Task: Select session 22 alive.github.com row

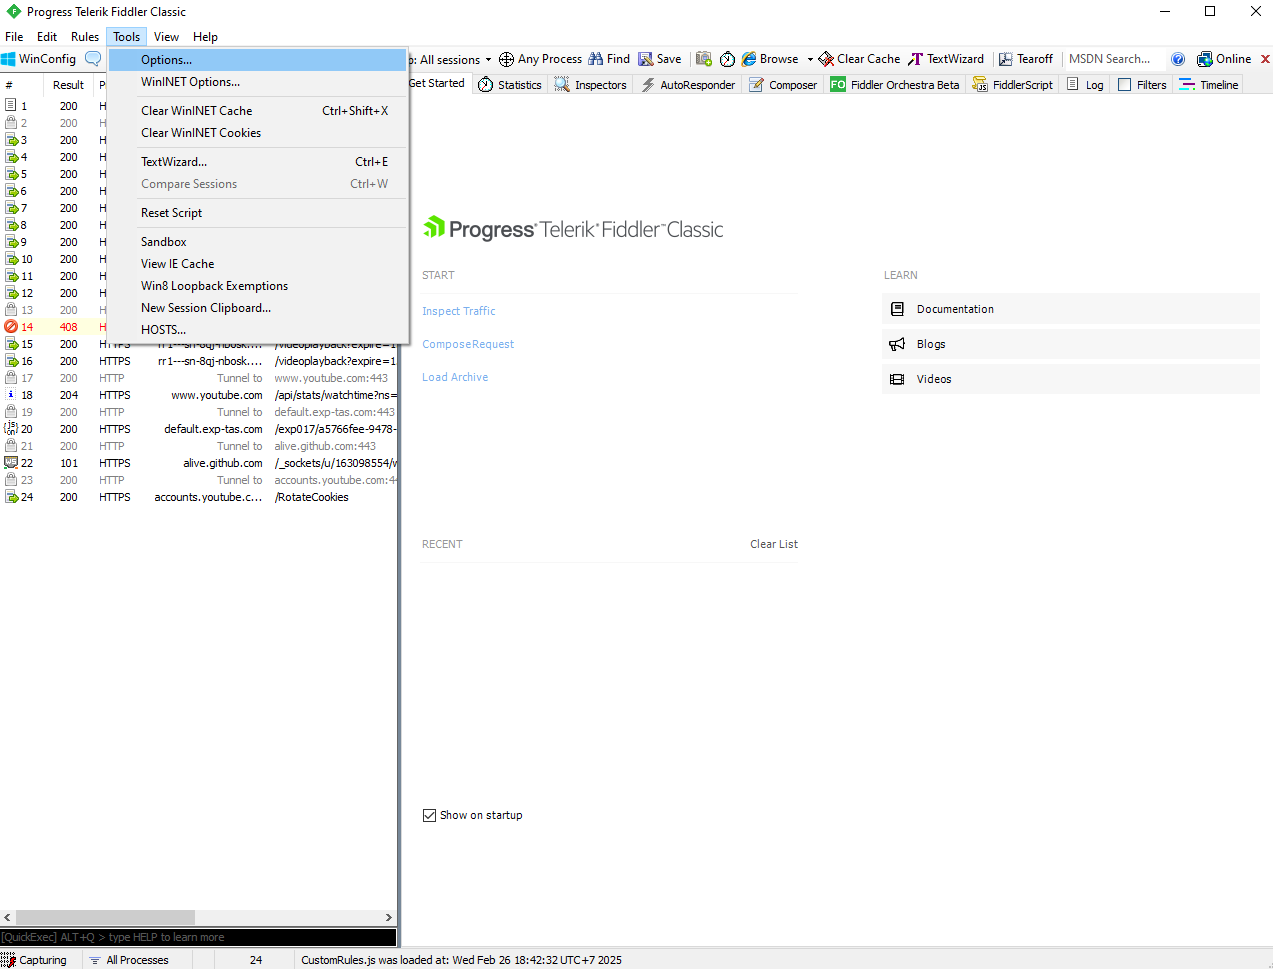Action: coord(199,463)
